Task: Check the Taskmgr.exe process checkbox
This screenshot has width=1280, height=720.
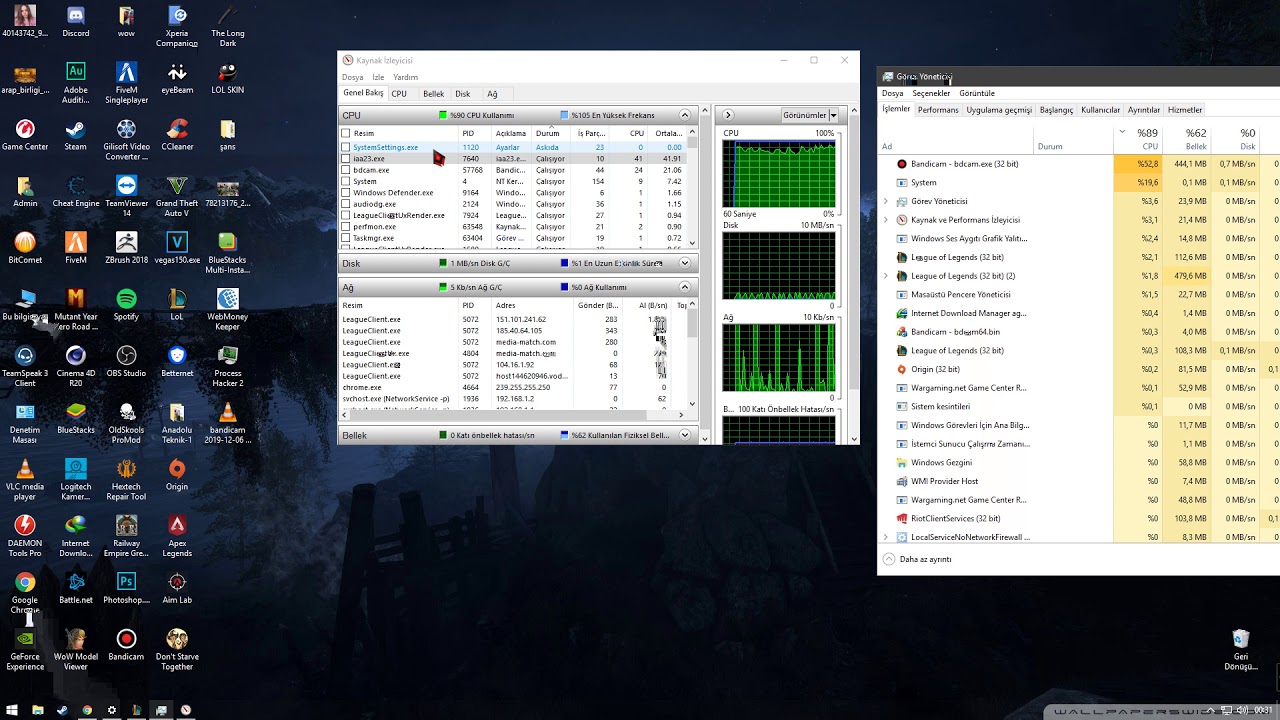Action: pos(346,238)
